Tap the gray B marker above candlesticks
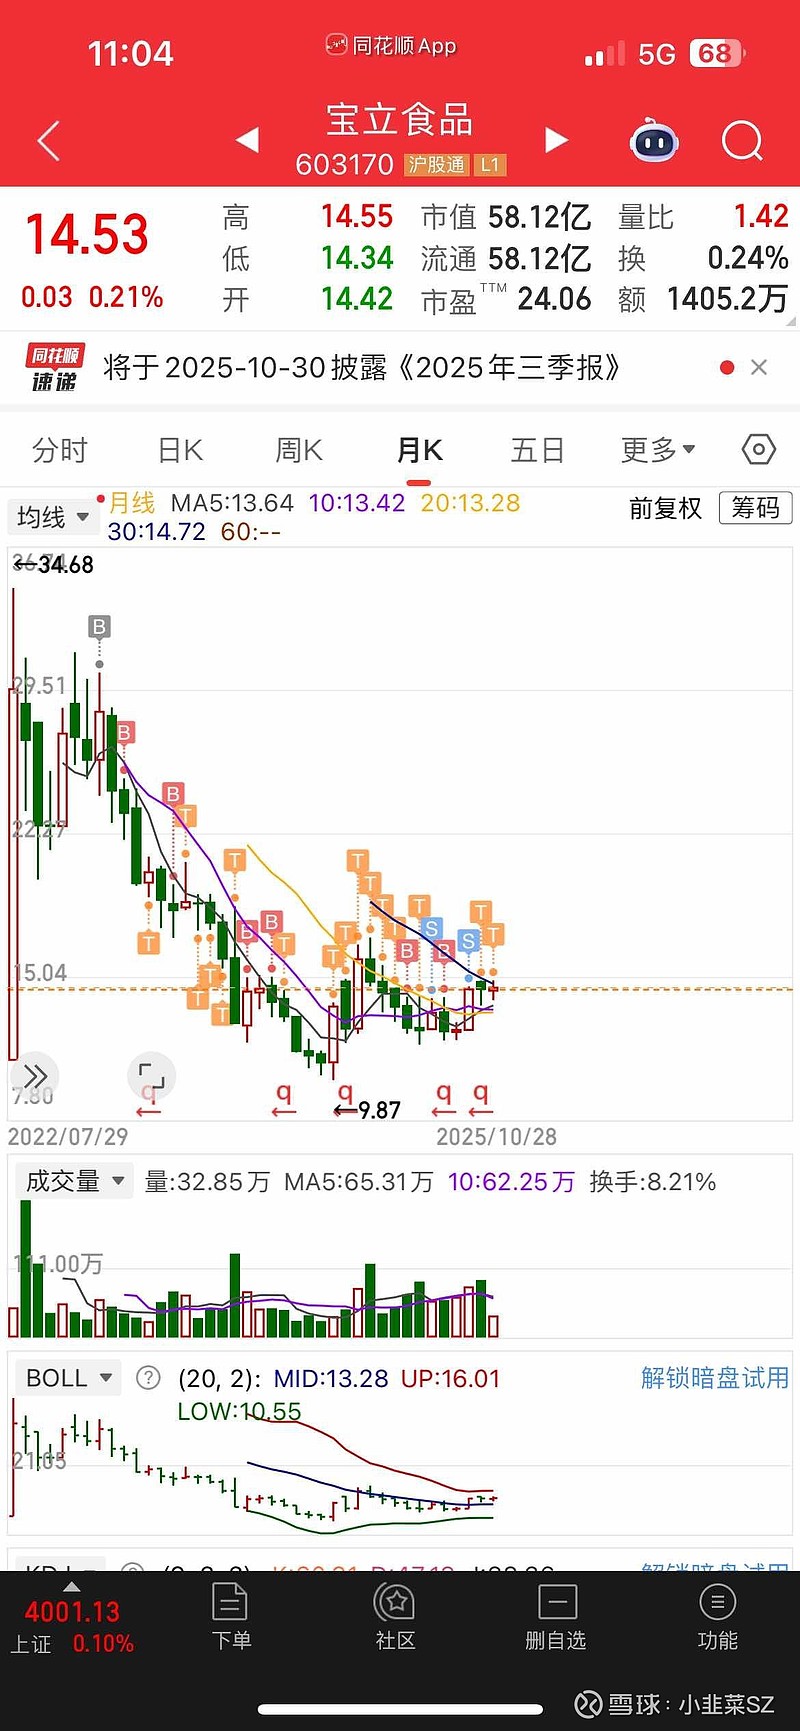The width and height of the screenshot is (800, 1731). point(98,627)
